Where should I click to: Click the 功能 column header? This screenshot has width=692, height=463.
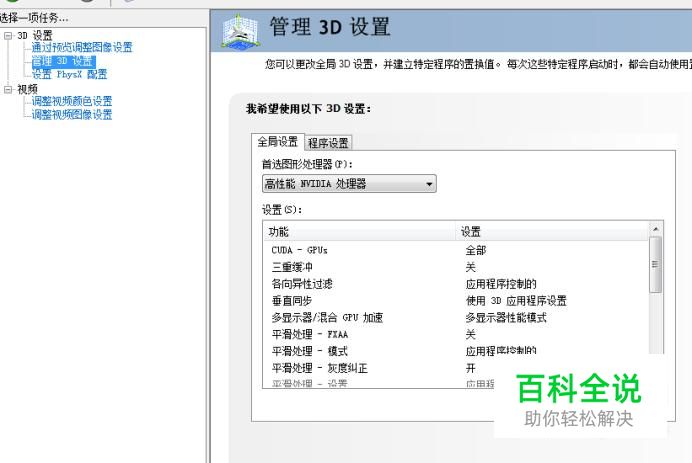pos(359,232)
